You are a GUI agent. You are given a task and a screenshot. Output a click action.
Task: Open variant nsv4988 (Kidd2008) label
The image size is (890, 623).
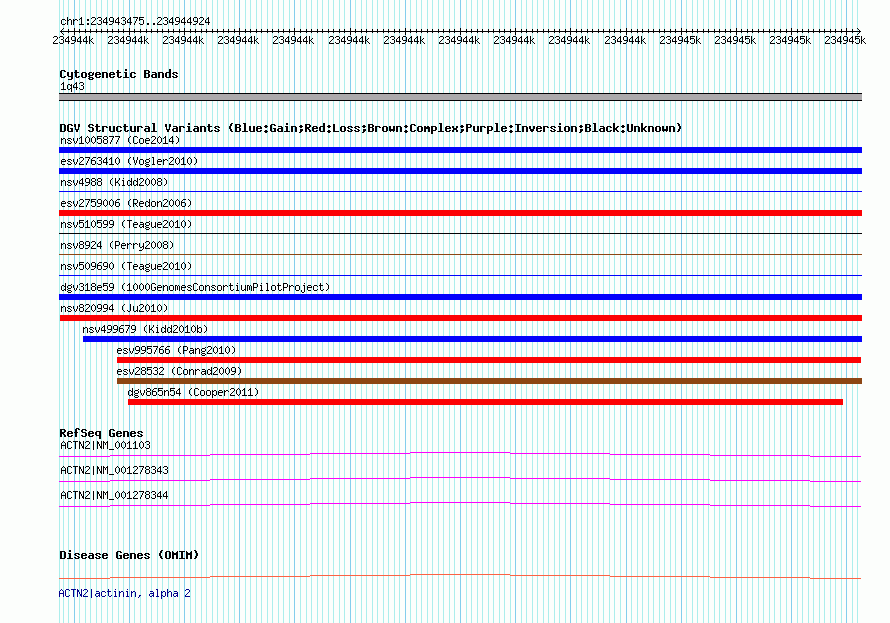tap(114, 182)
